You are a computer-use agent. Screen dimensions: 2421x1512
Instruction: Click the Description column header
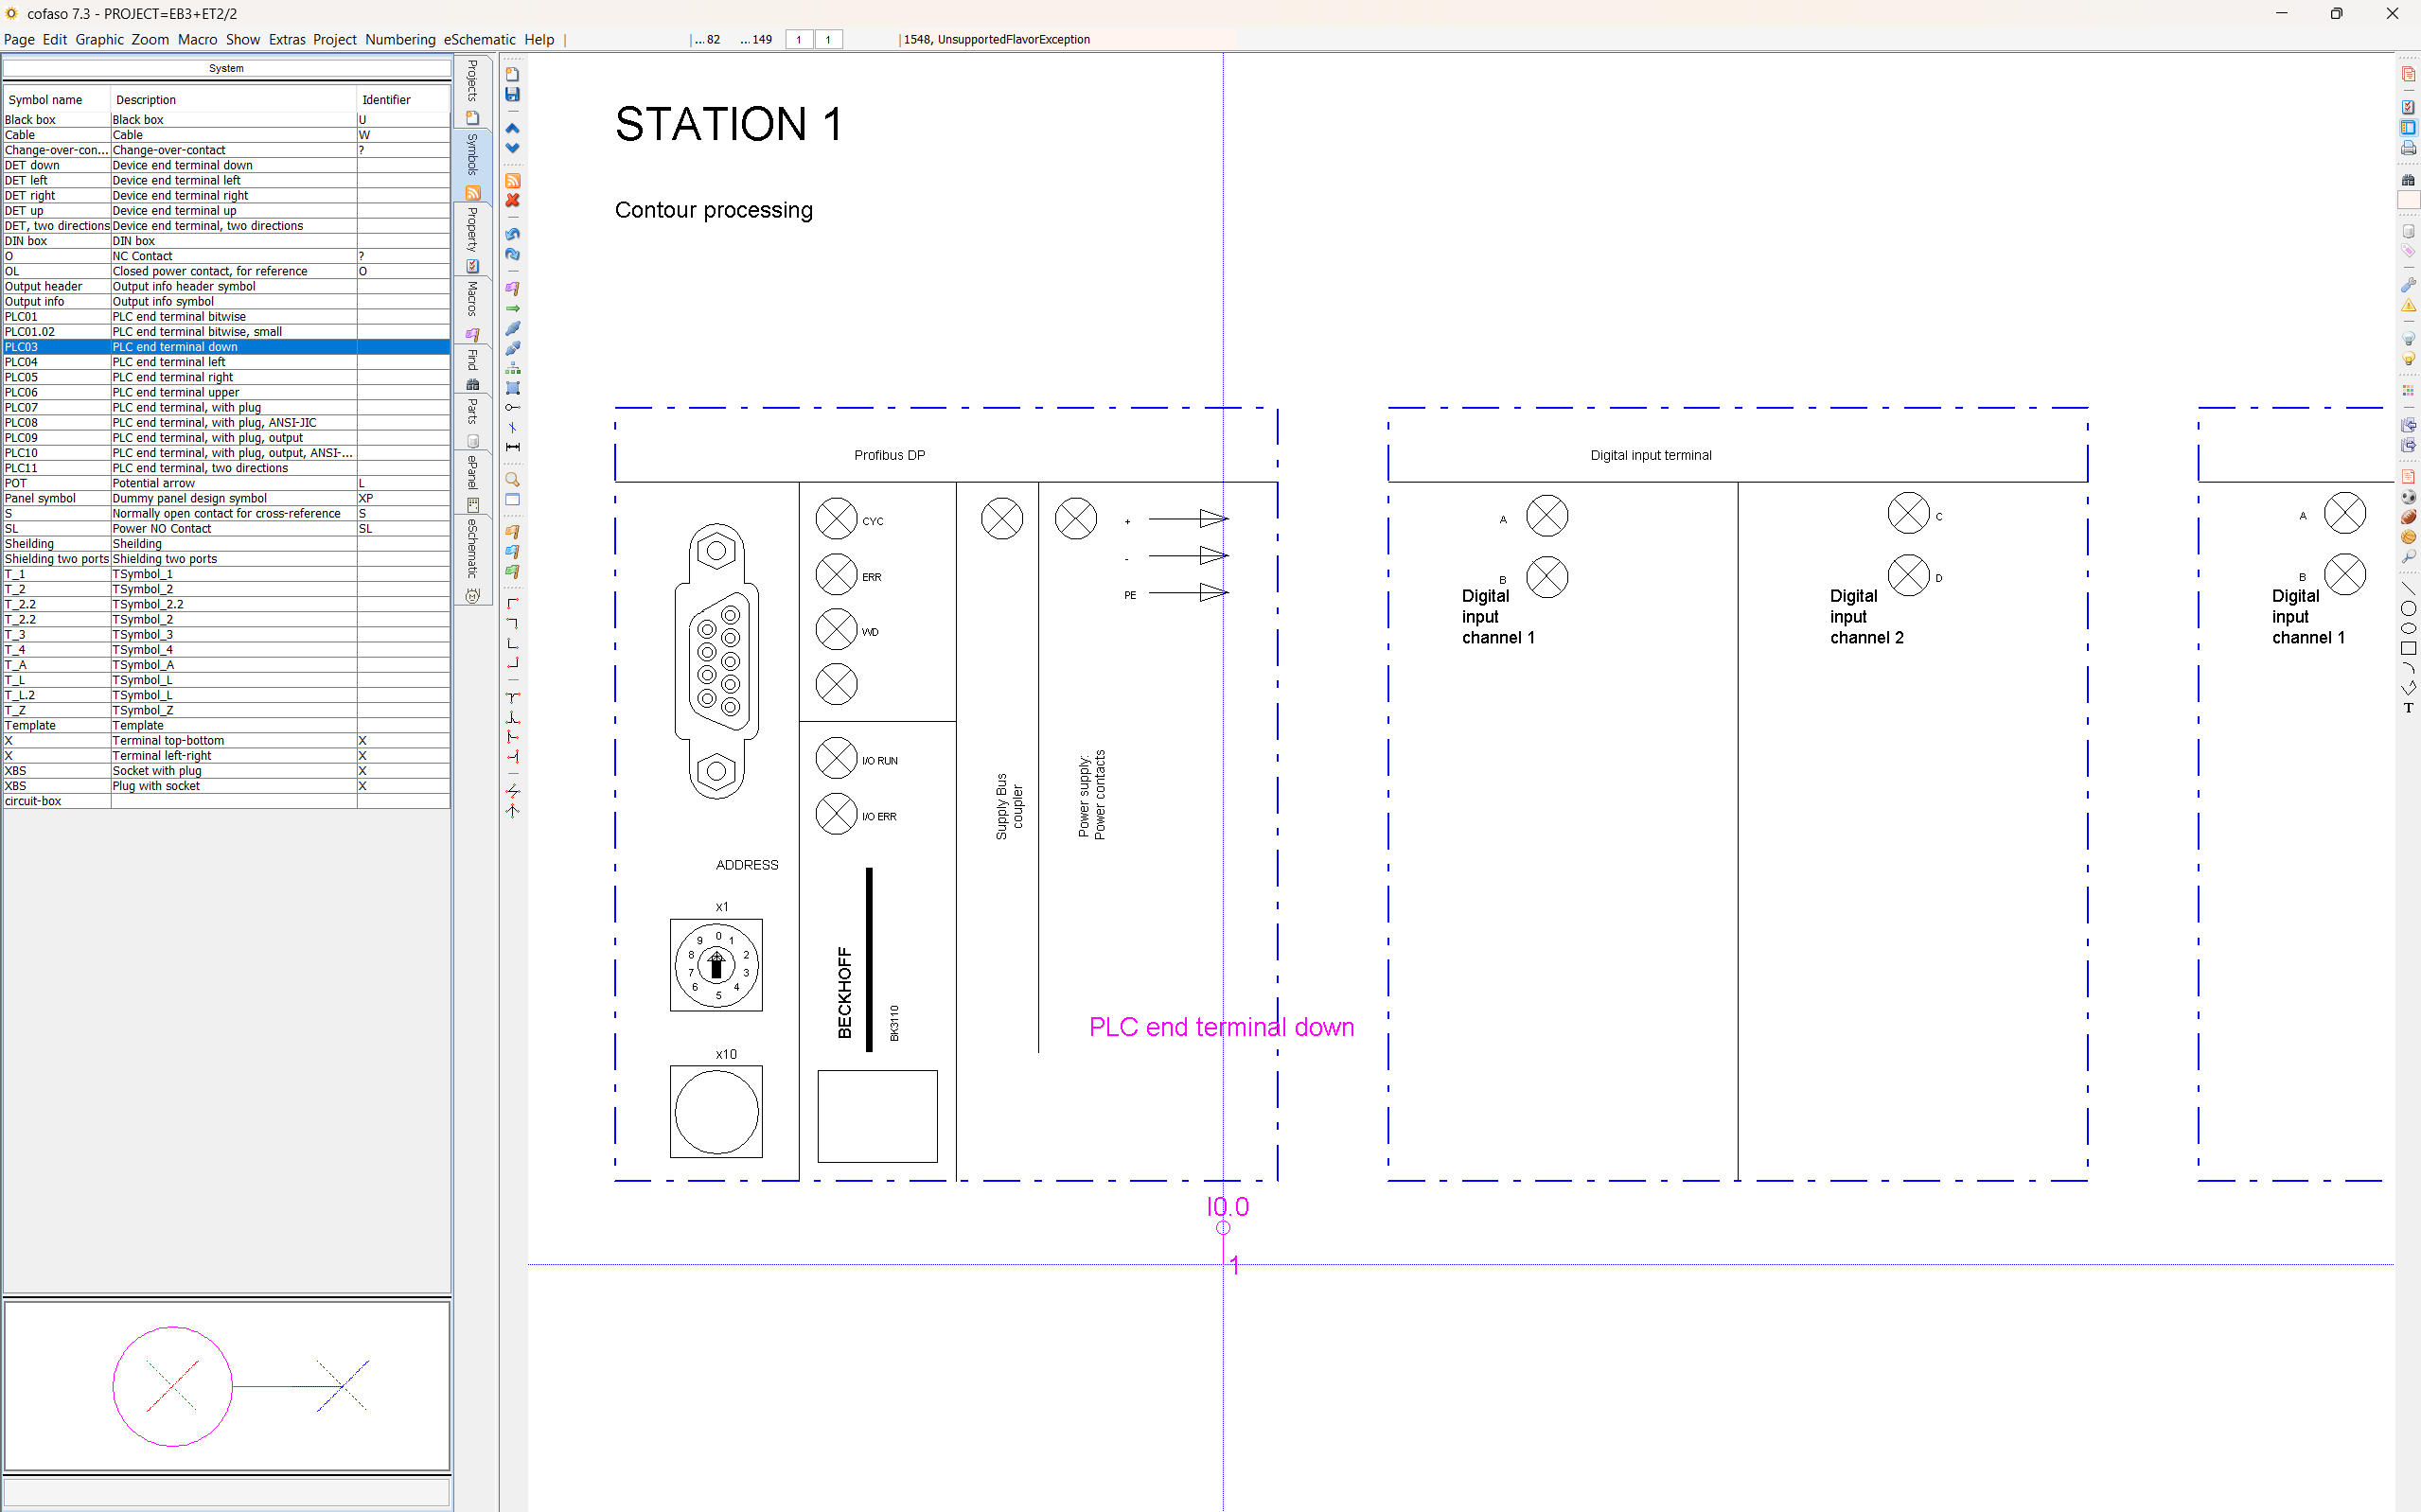coord(145,100)
